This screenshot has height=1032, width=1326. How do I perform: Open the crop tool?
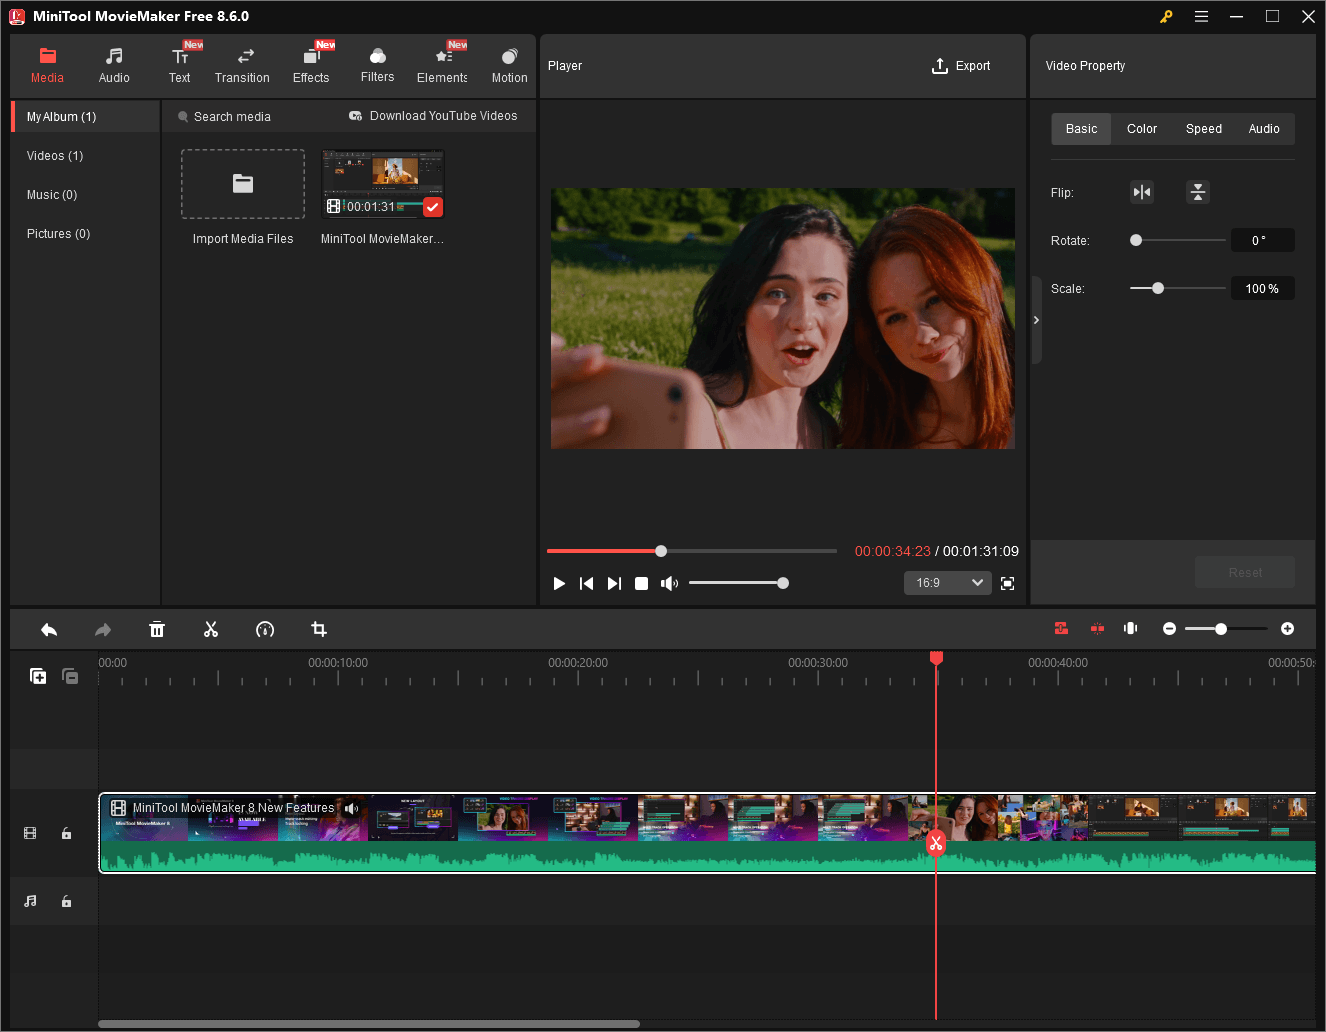319,629
